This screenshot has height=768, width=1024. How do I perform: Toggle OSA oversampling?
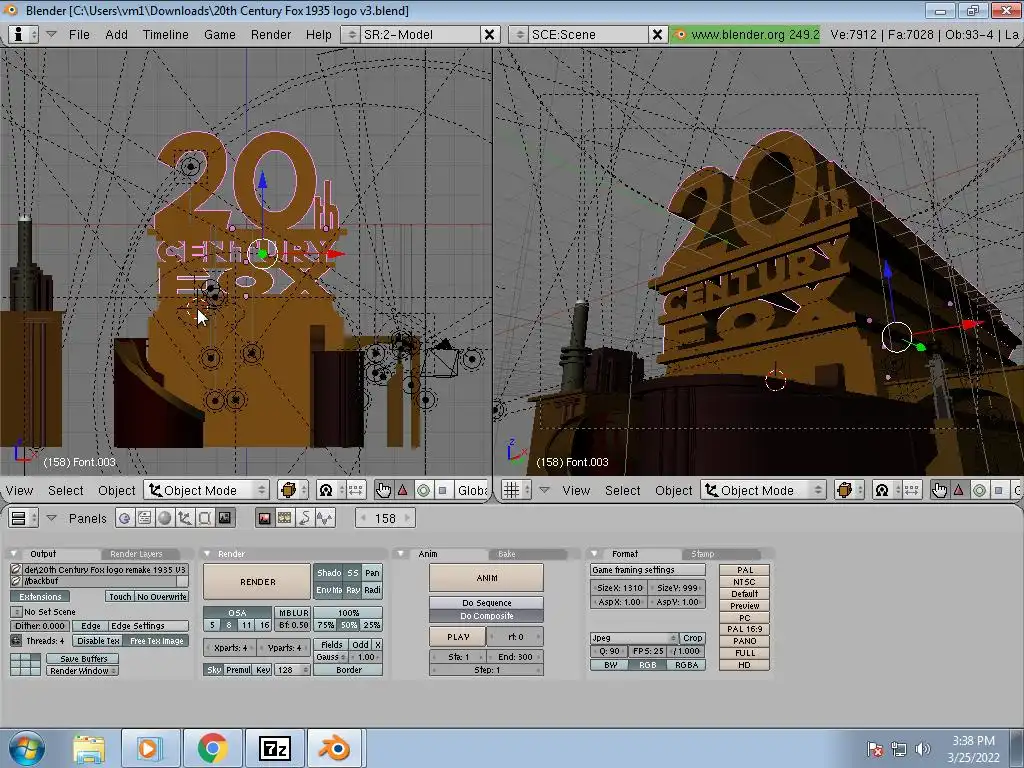237,613
